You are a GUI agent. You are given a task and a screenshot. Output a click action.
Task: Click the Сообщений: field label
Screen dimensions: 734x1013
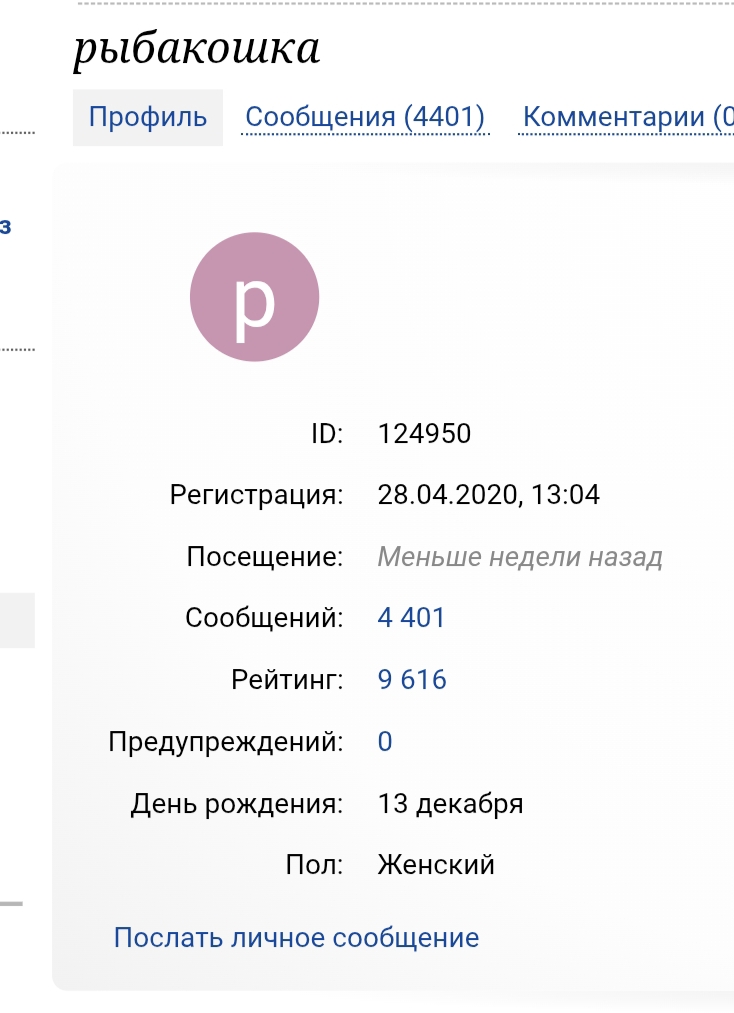coord(264,618)
